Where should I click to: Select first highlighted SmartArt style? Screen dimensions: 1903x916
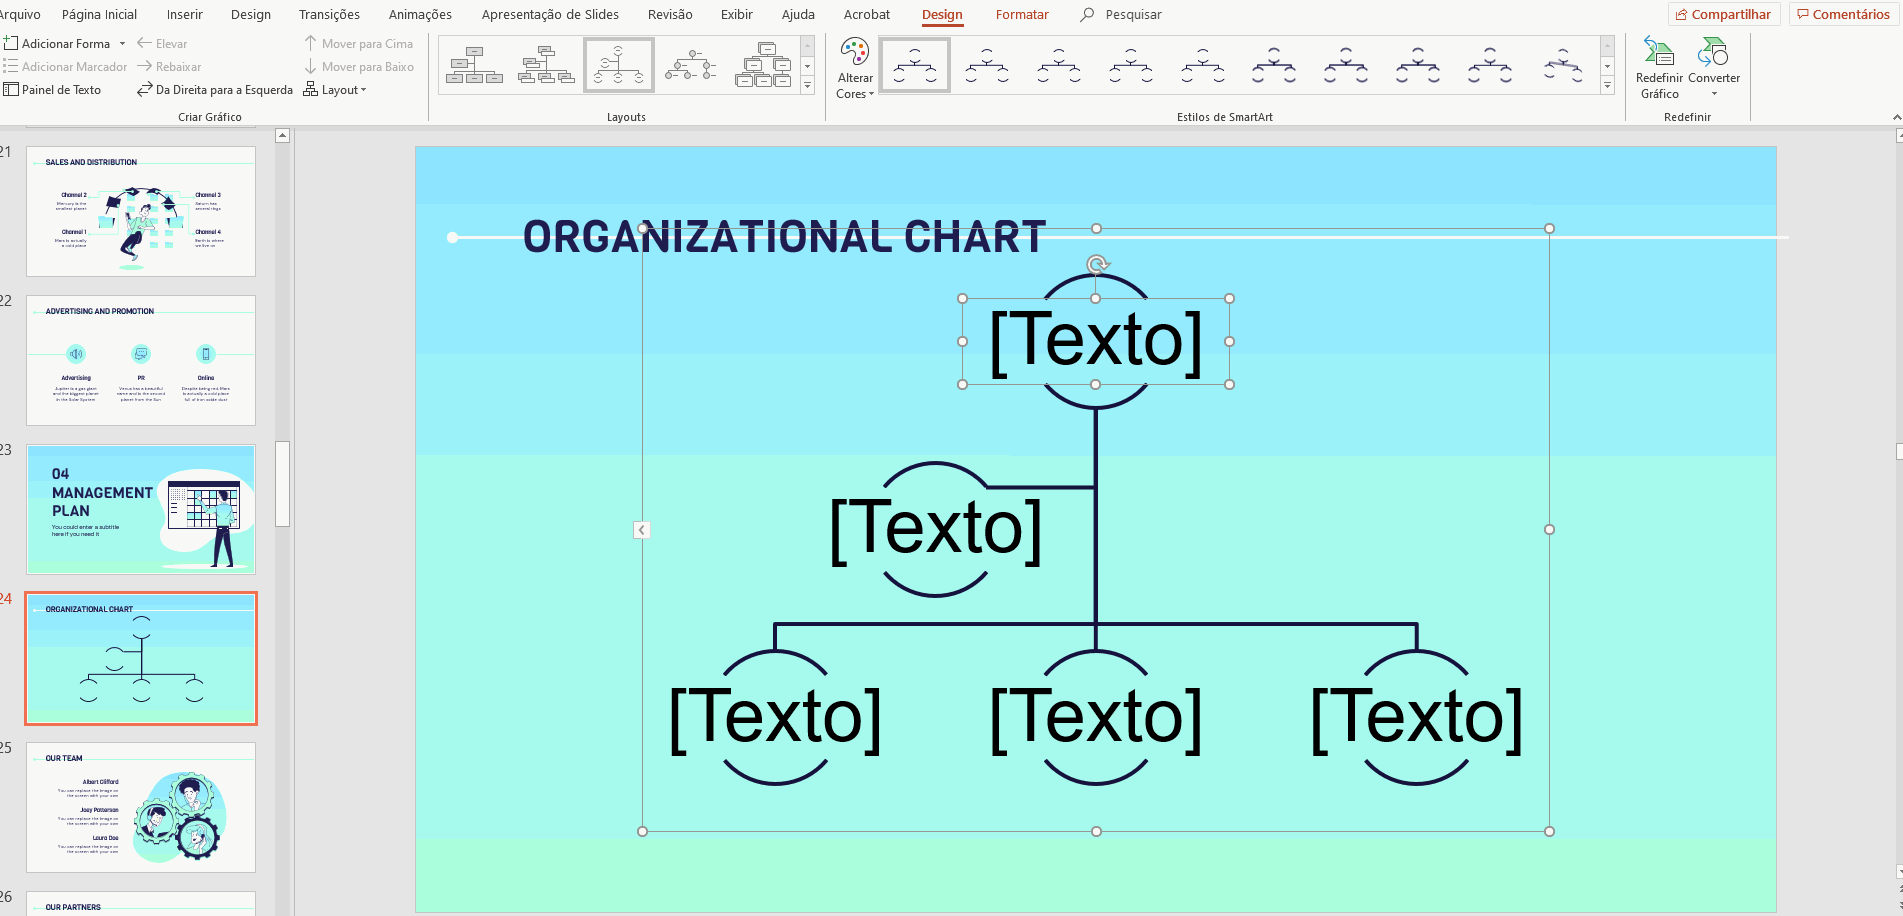pyautogui.click(x=915, y=65)
